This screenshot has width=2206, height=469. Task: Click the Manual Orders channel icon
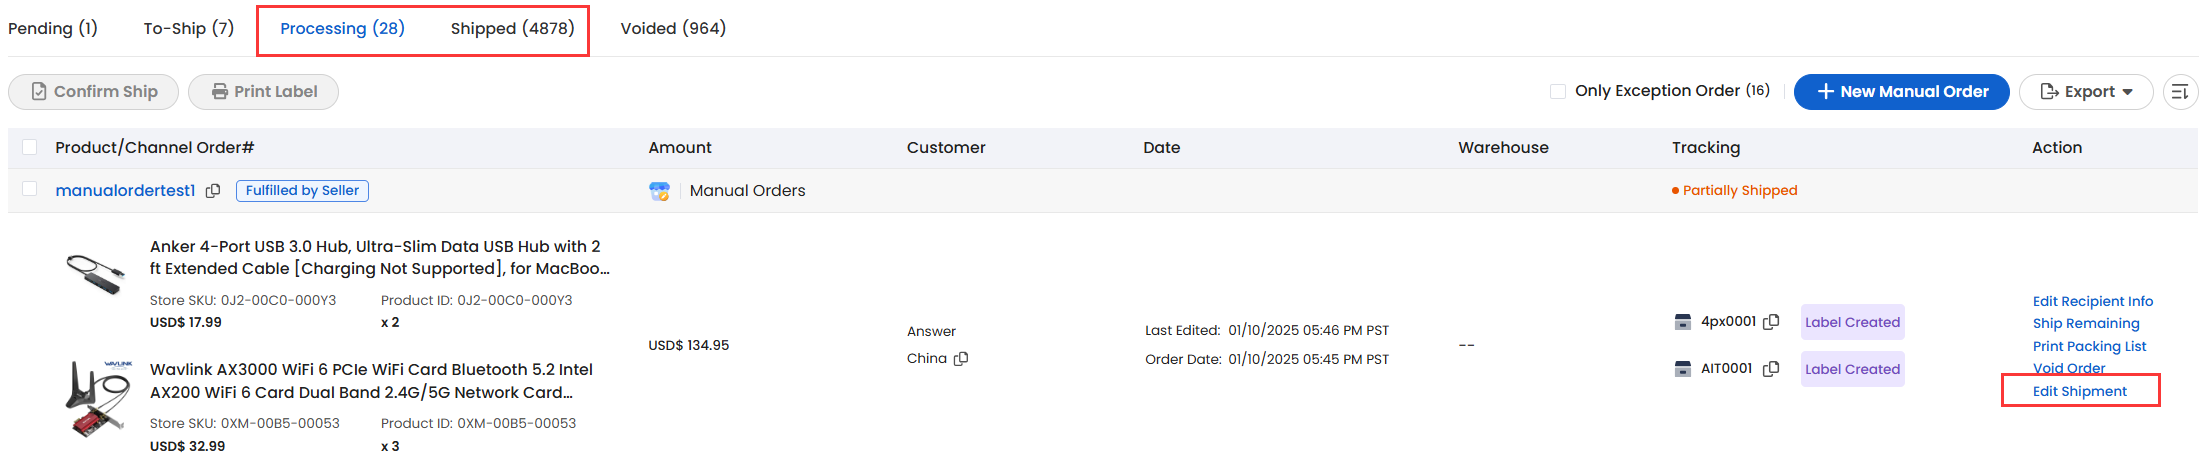pyautogui.click(x=659, y=191)
